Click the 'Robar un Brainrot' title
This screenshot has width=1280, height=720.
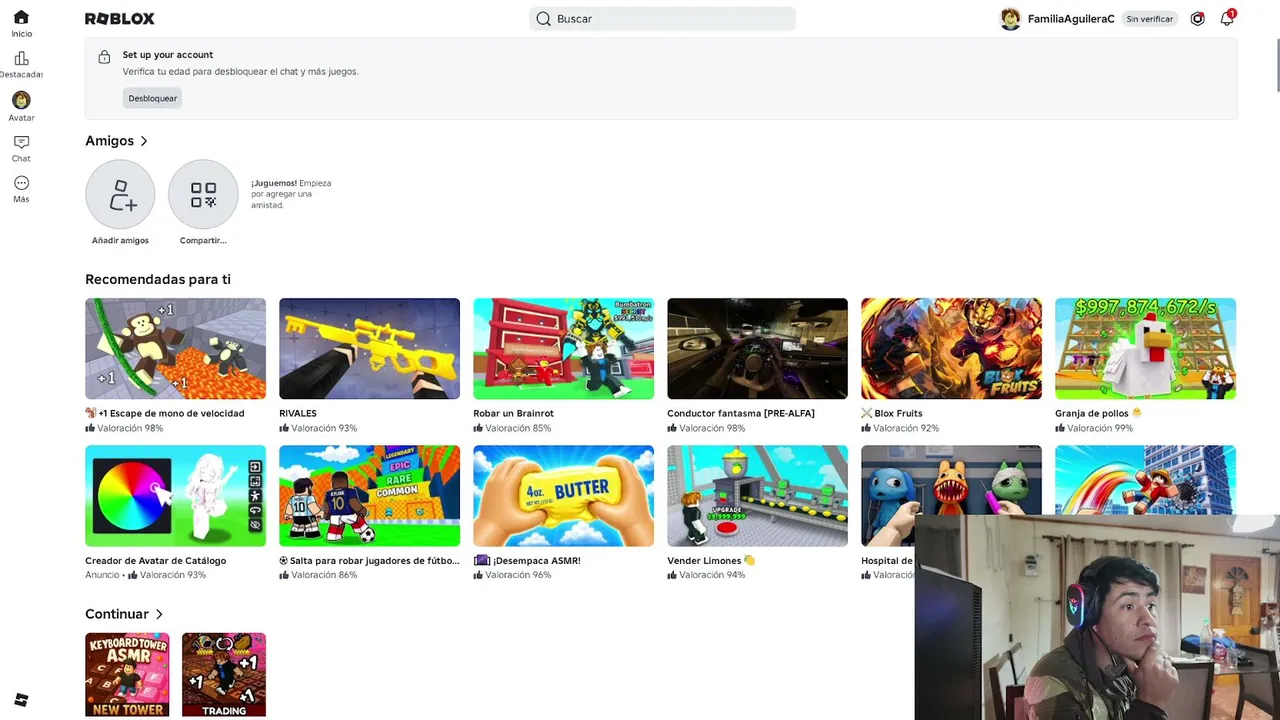click(x=513, y=413)
